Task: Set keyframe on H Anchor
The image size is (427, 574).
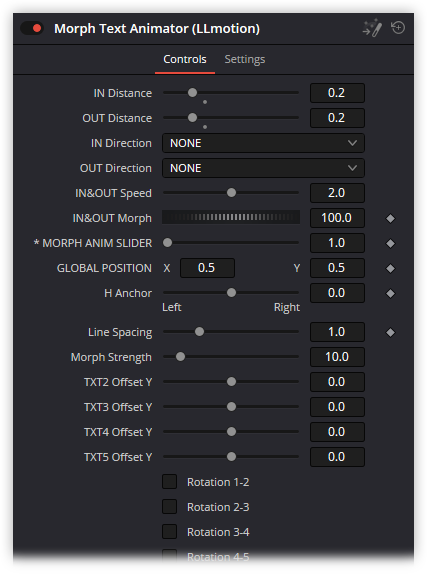Action: tap(390, 293)
